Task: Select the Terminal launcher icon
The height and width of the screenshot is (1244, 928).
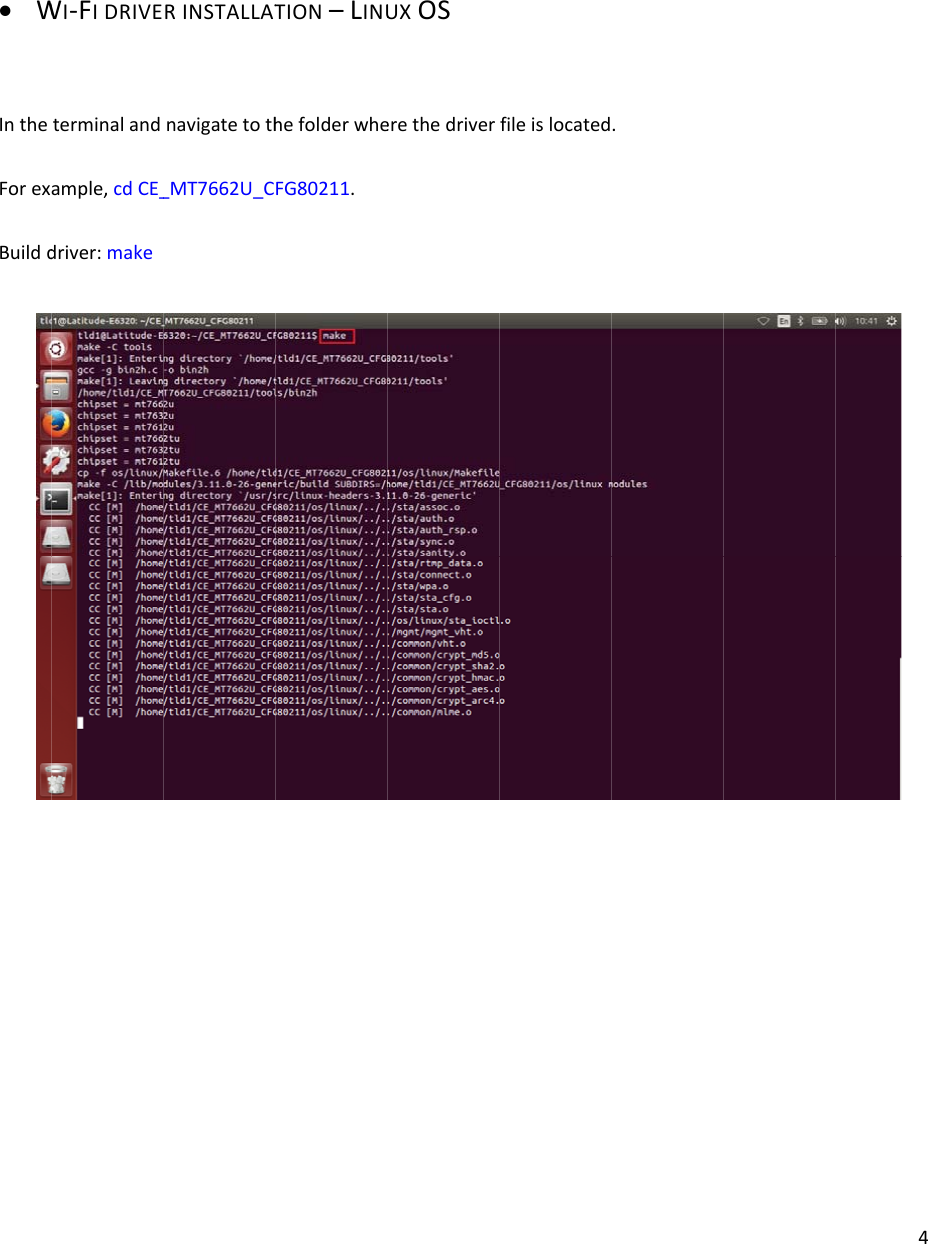Action: 56,498
